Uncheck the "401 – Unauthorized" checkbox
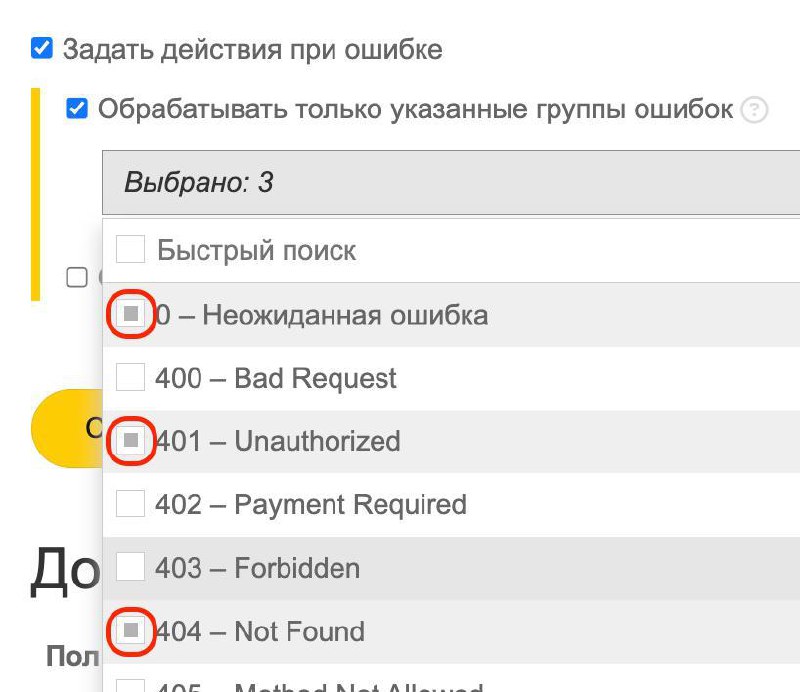The width and height of the screenshot is (800, 692). [x=131, y=440]
